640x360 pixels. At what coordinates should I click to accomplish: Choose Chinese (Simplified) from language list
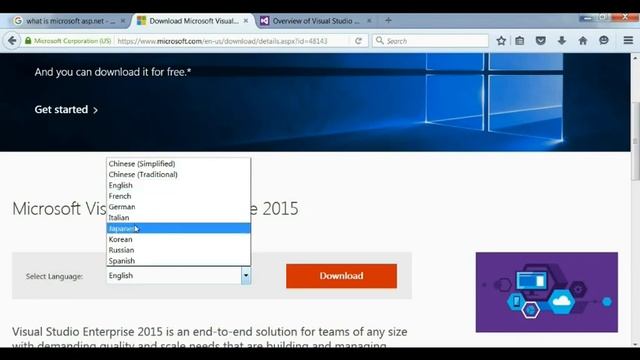coord(178,164)
